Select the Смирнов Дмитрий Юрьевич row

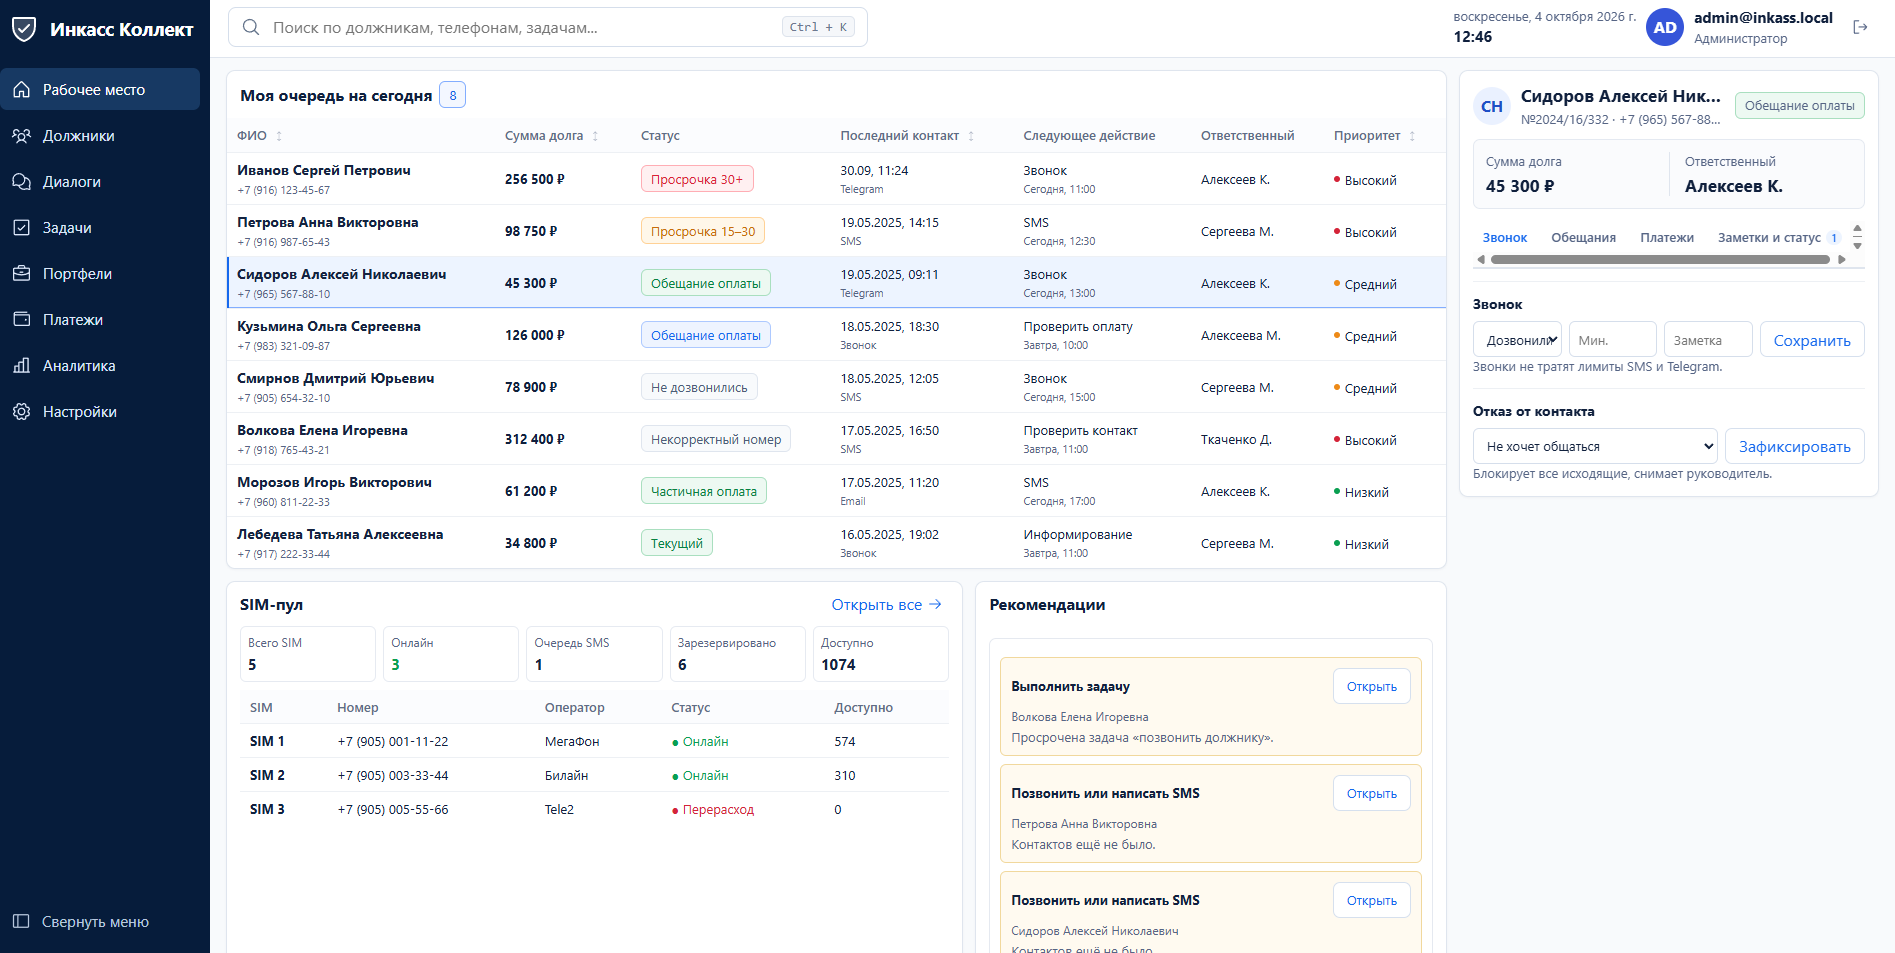click(836, 387)
